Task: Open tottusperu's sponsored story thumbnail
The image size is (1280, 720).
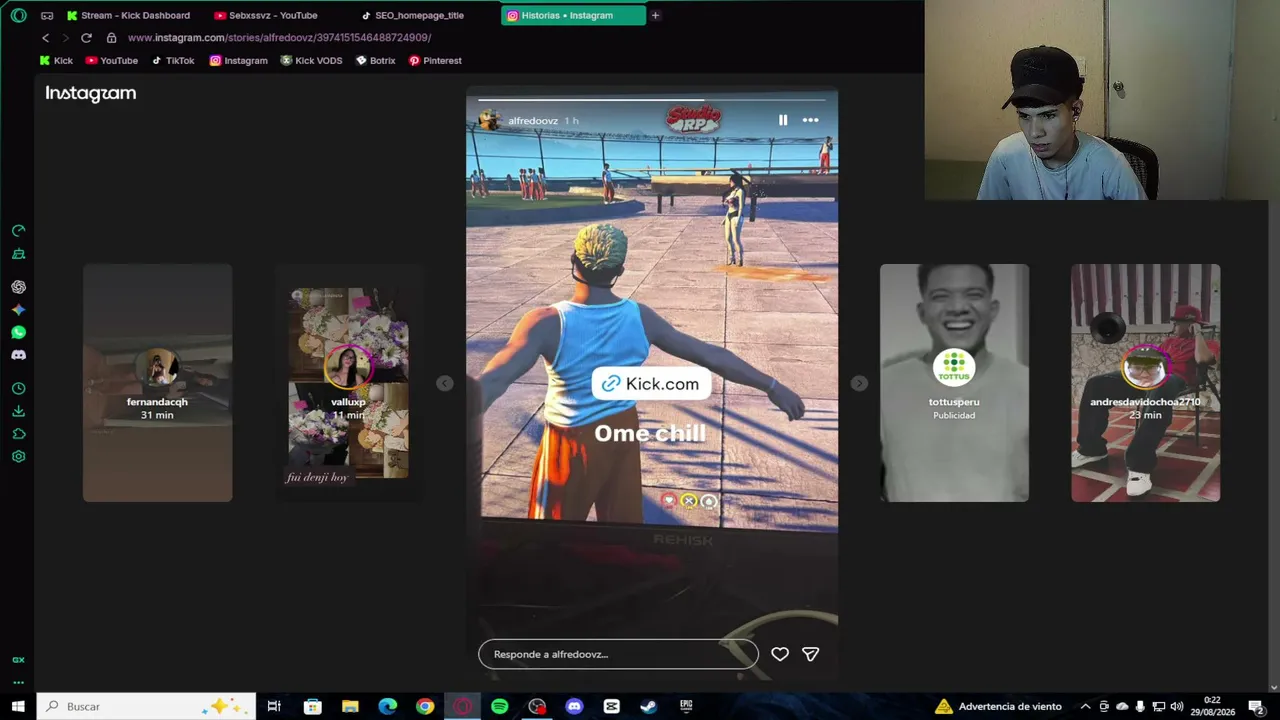Action: (x=954, y=383)
